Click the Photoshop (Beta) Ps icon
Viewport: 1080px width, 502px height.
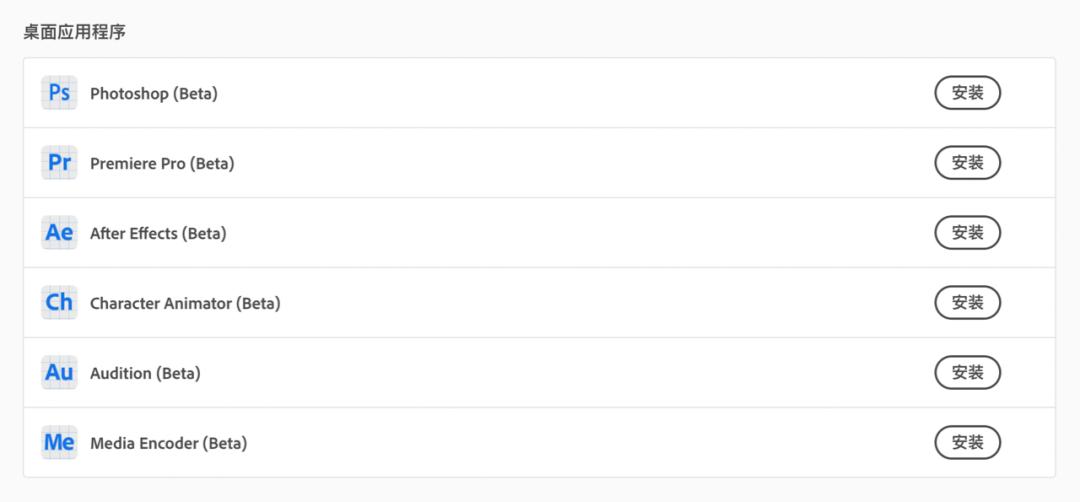(x=59, y=93)
